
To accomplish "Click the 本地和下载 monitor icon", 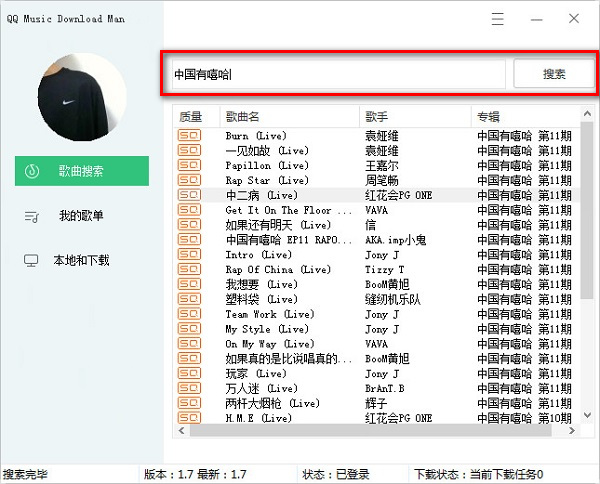I will [x=33, y=260].
